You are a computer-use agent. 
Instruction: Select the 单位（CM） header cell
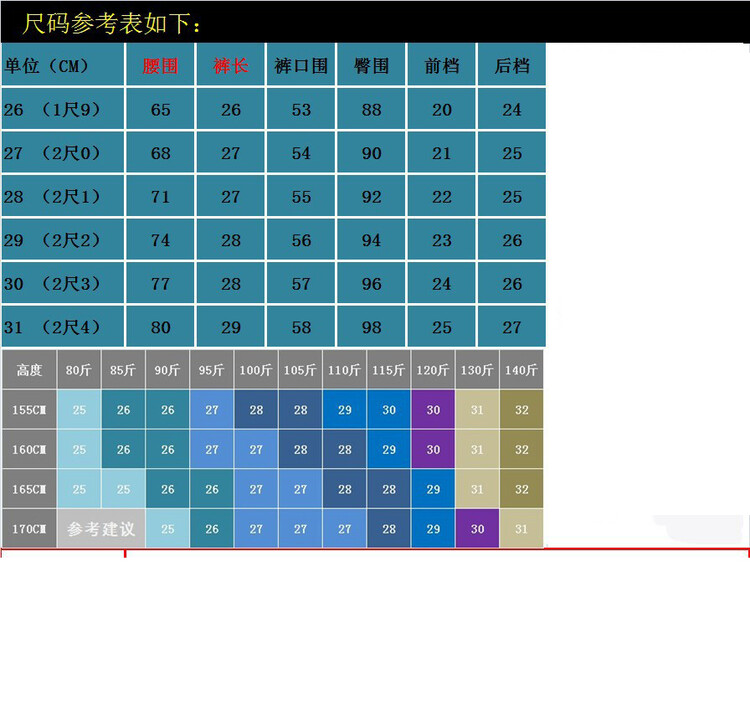click(x=47, y=66)
